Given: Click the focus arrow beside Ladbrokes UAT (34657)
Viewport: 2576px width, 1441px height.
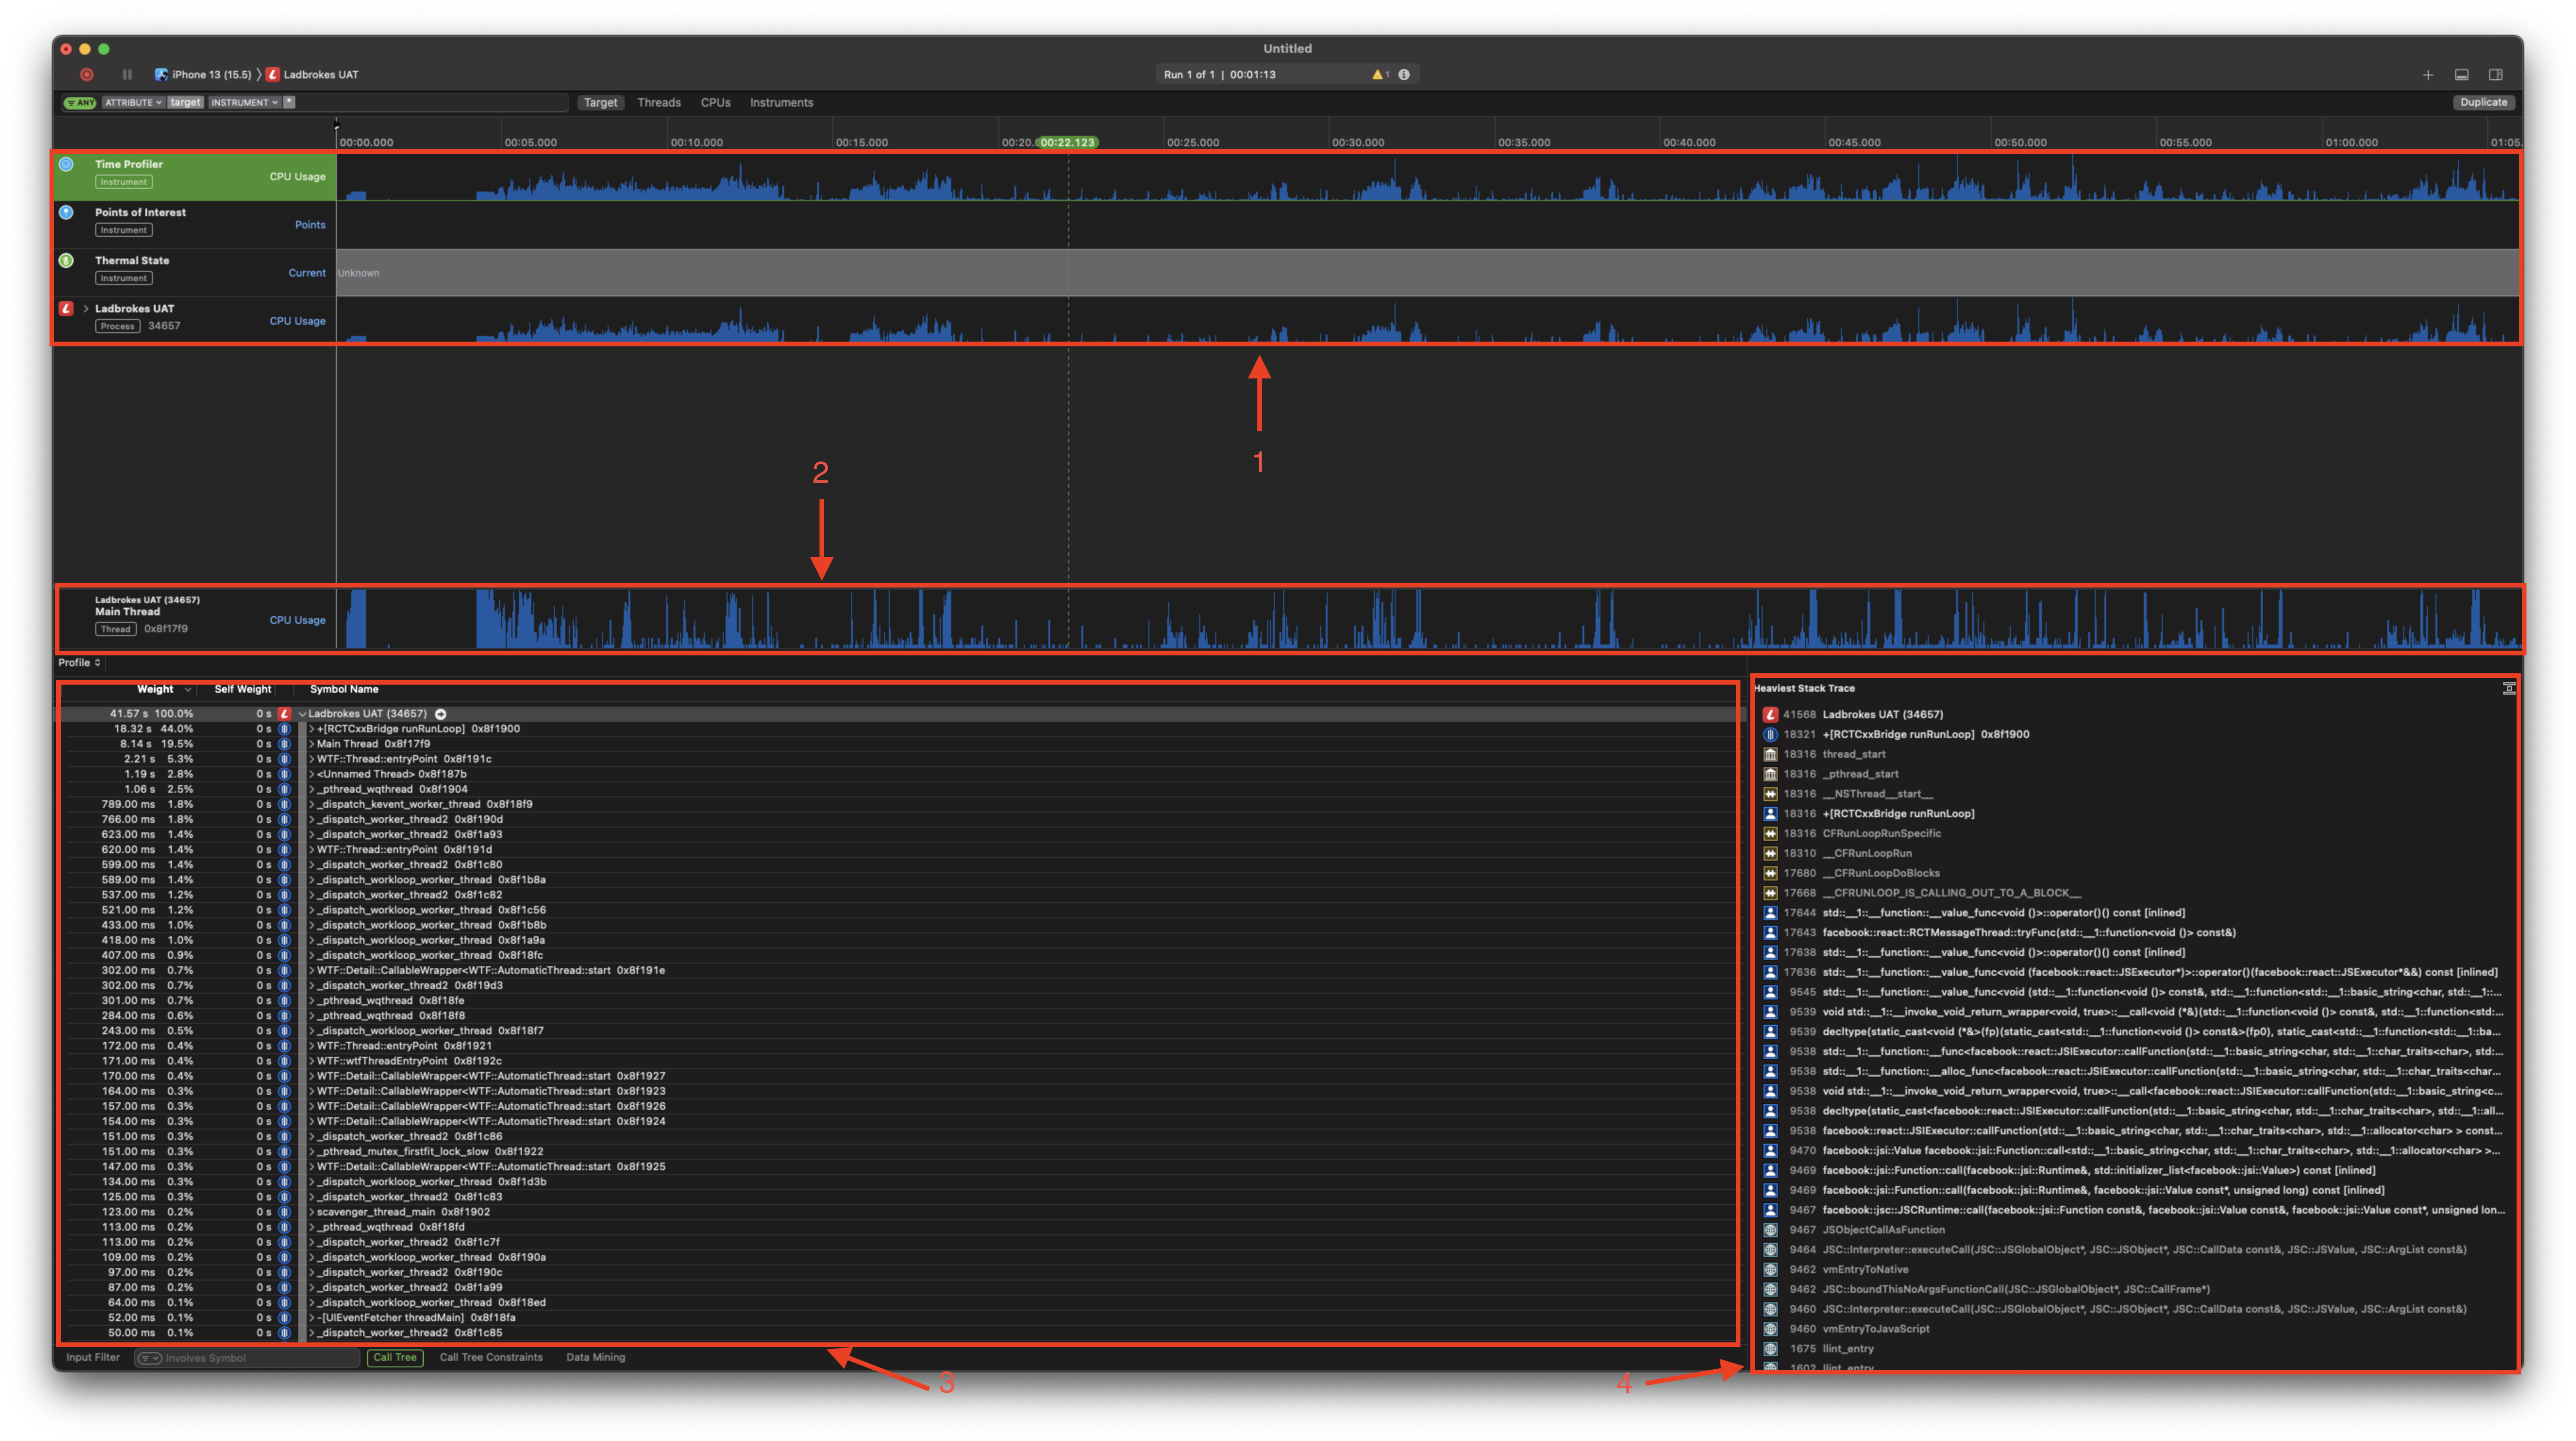Looking at the screenshot, I should (440, 714).
